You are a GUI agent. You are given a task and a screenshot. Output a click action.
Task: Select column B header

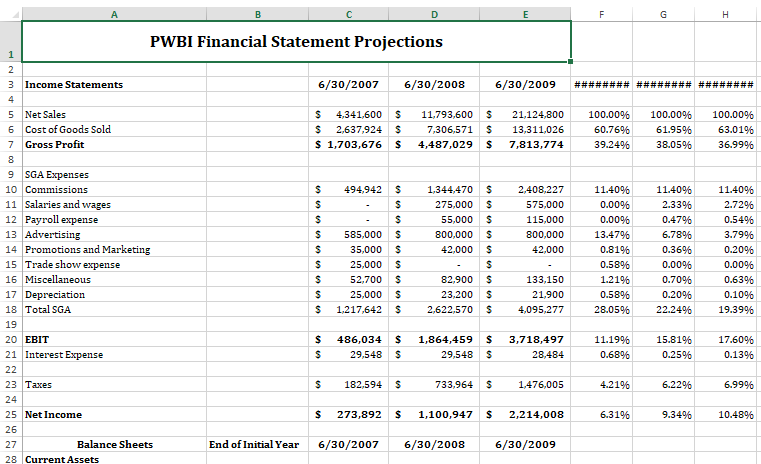point(258,15)
